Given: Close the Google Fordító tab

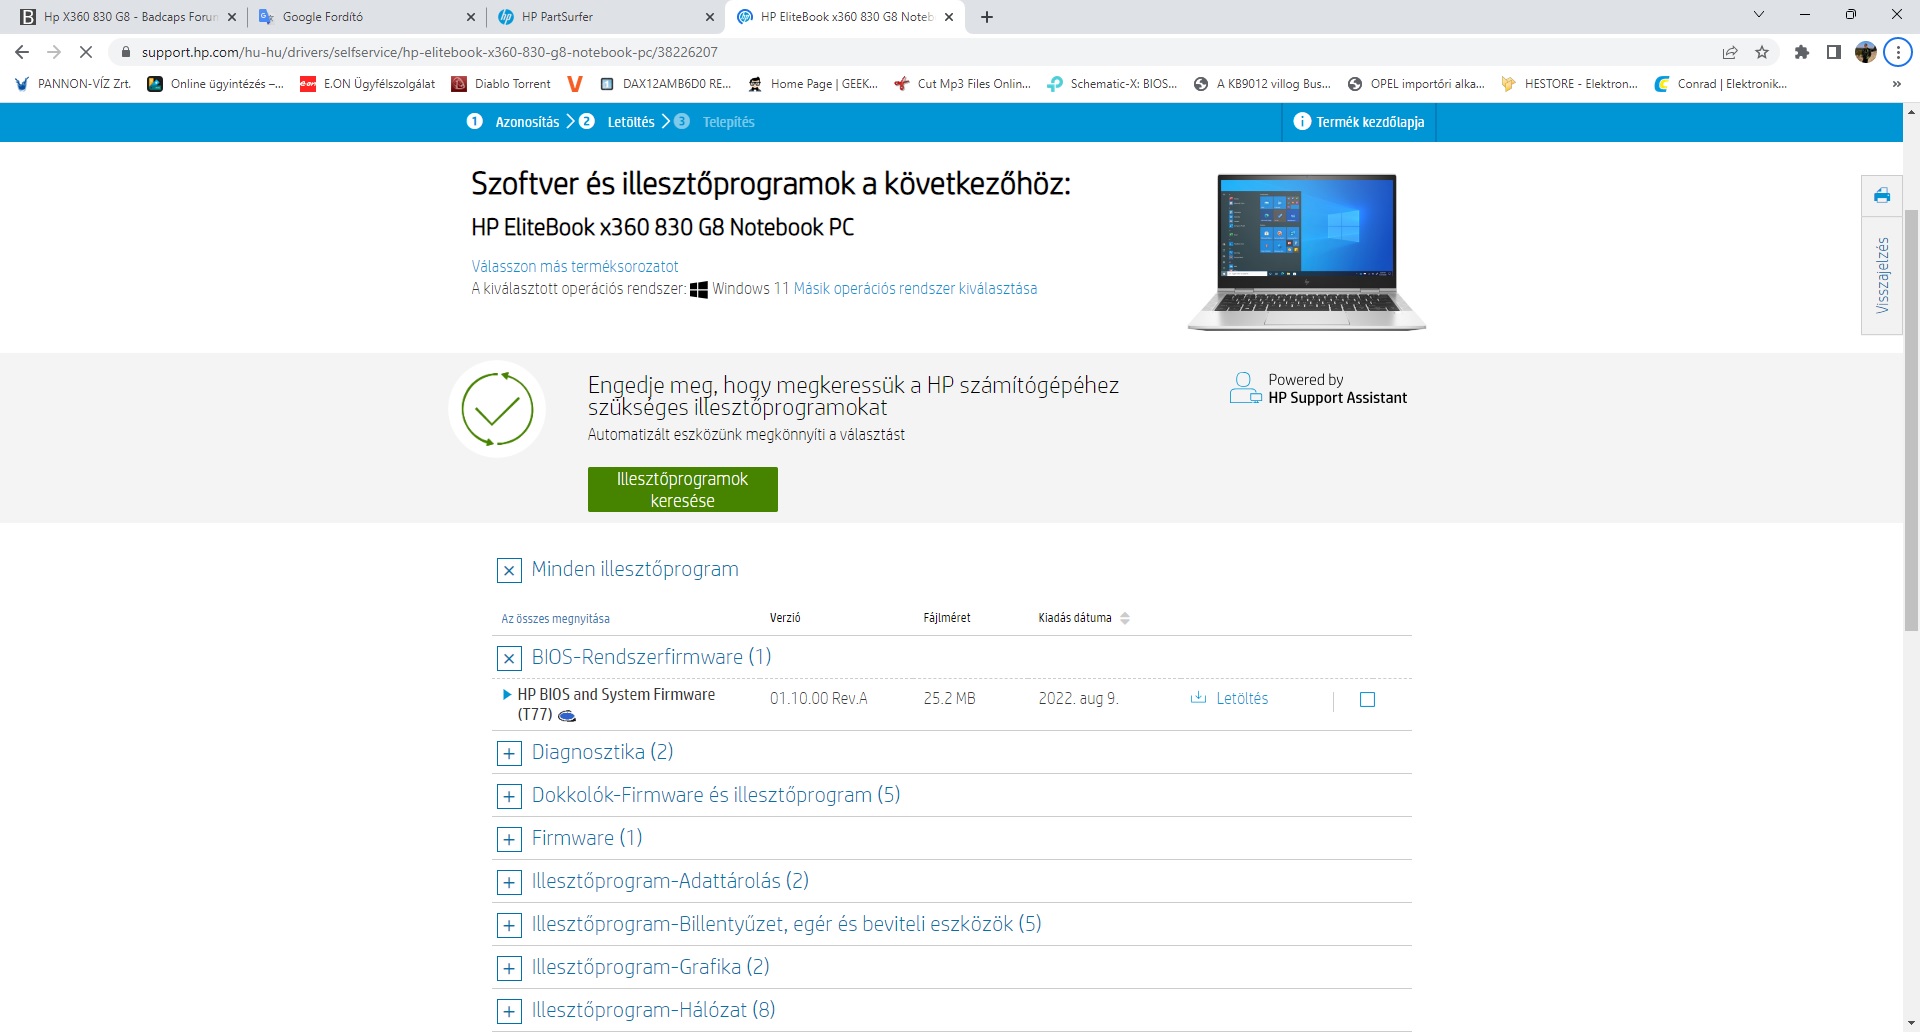Looking at the screenshot, I should pos(471,17).
